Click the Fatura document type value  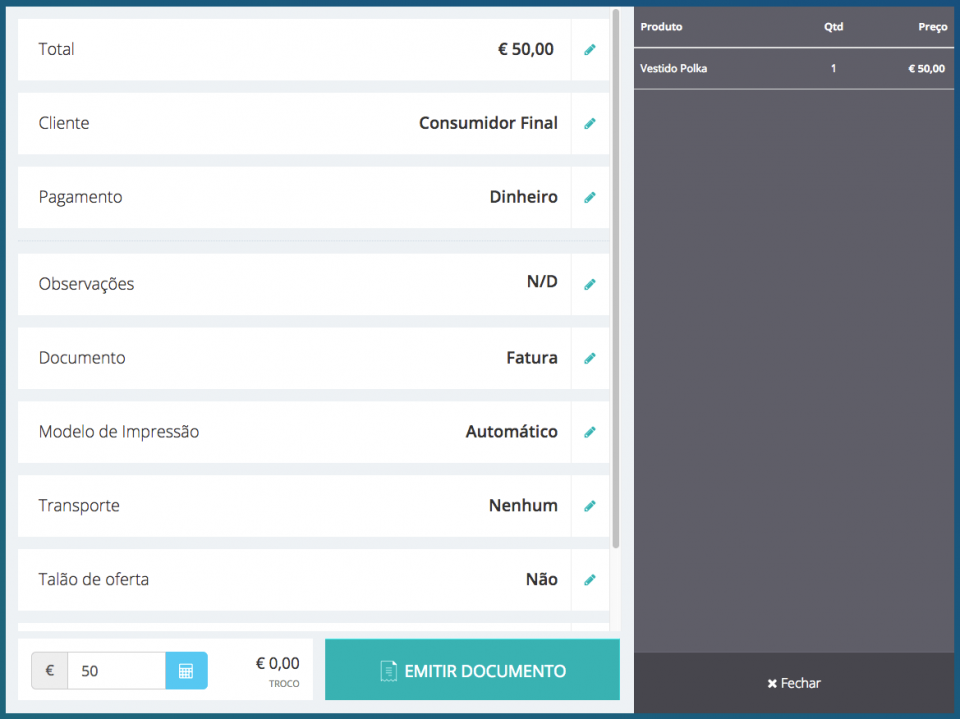pos(531,358)
